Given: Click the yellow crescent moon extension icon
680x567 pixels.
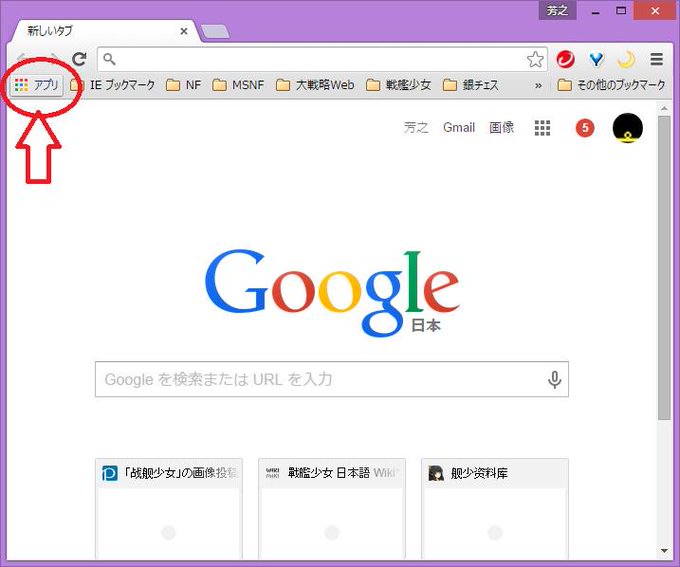Looking at the screenshot, I should [626, 59].
